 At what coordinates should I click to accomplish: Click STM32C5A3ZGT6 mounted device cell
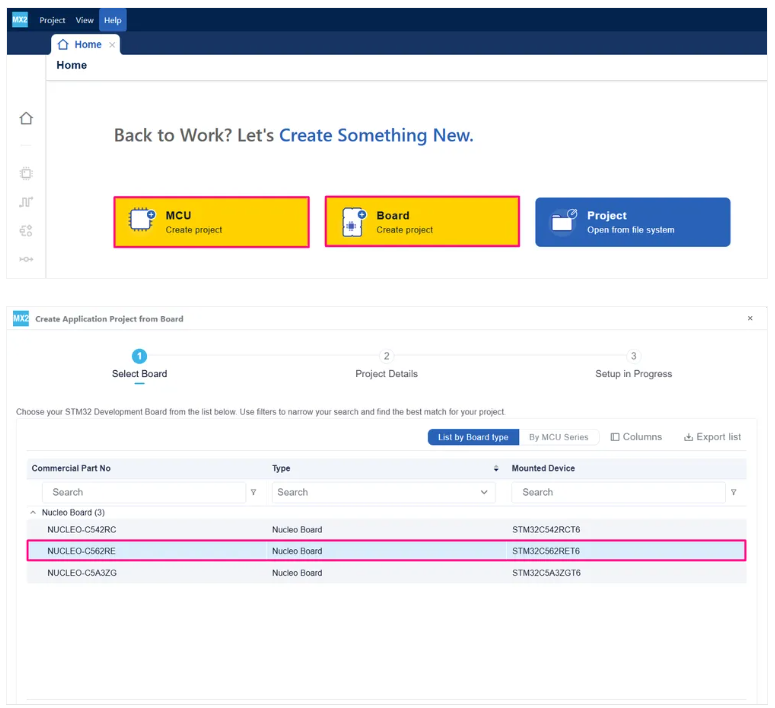coord(546,573)
